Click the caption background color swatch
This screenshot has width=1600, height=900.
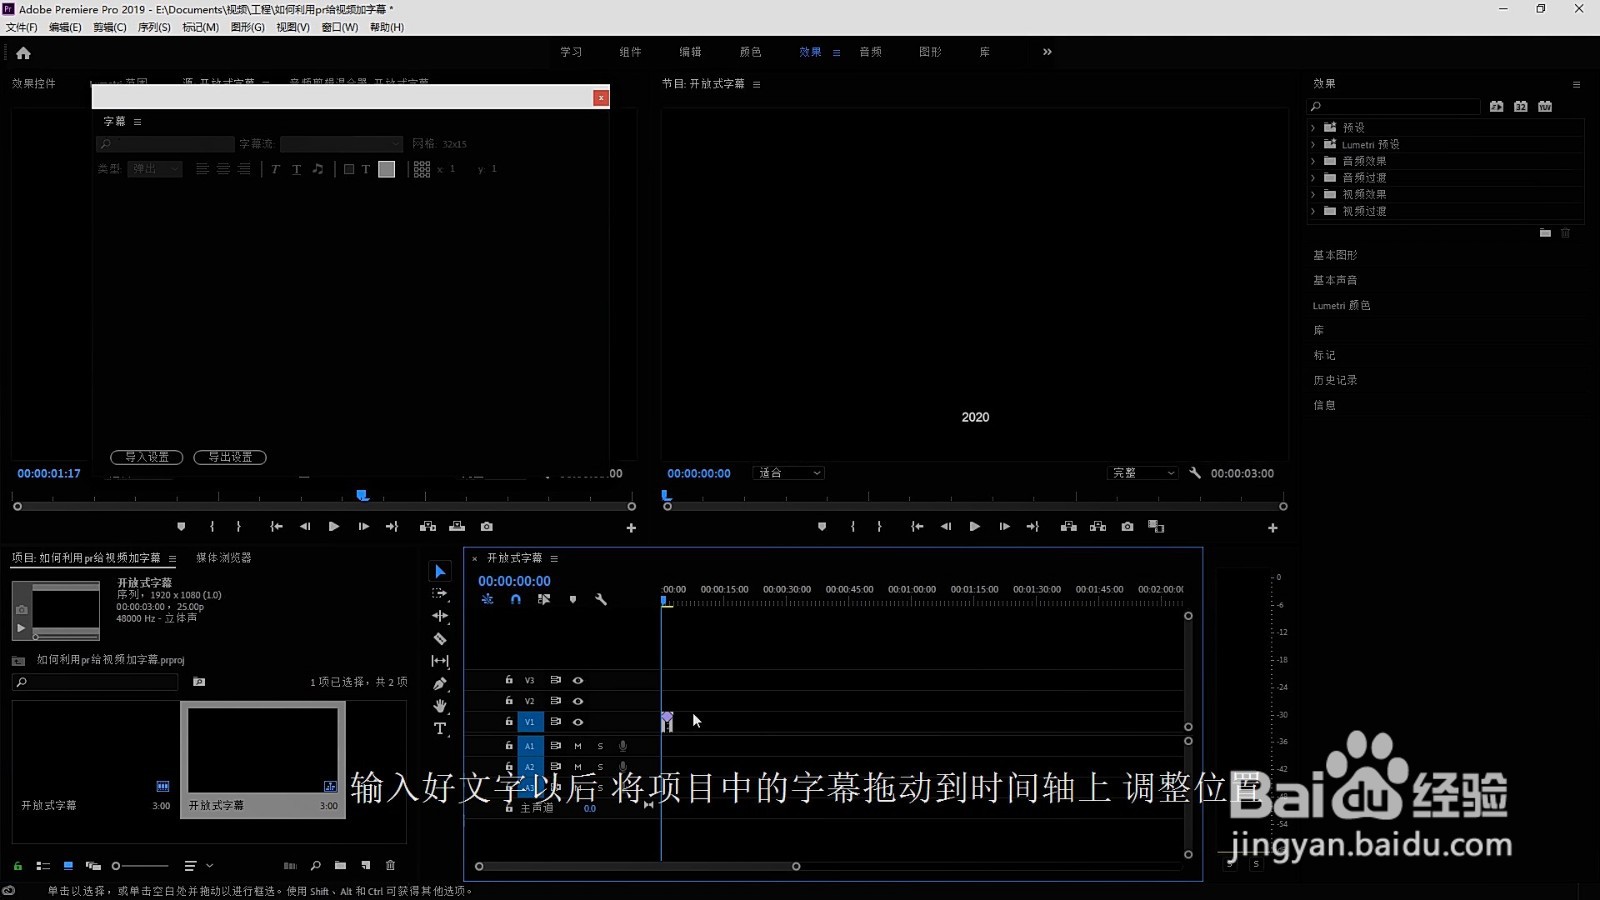pos(387,169)
